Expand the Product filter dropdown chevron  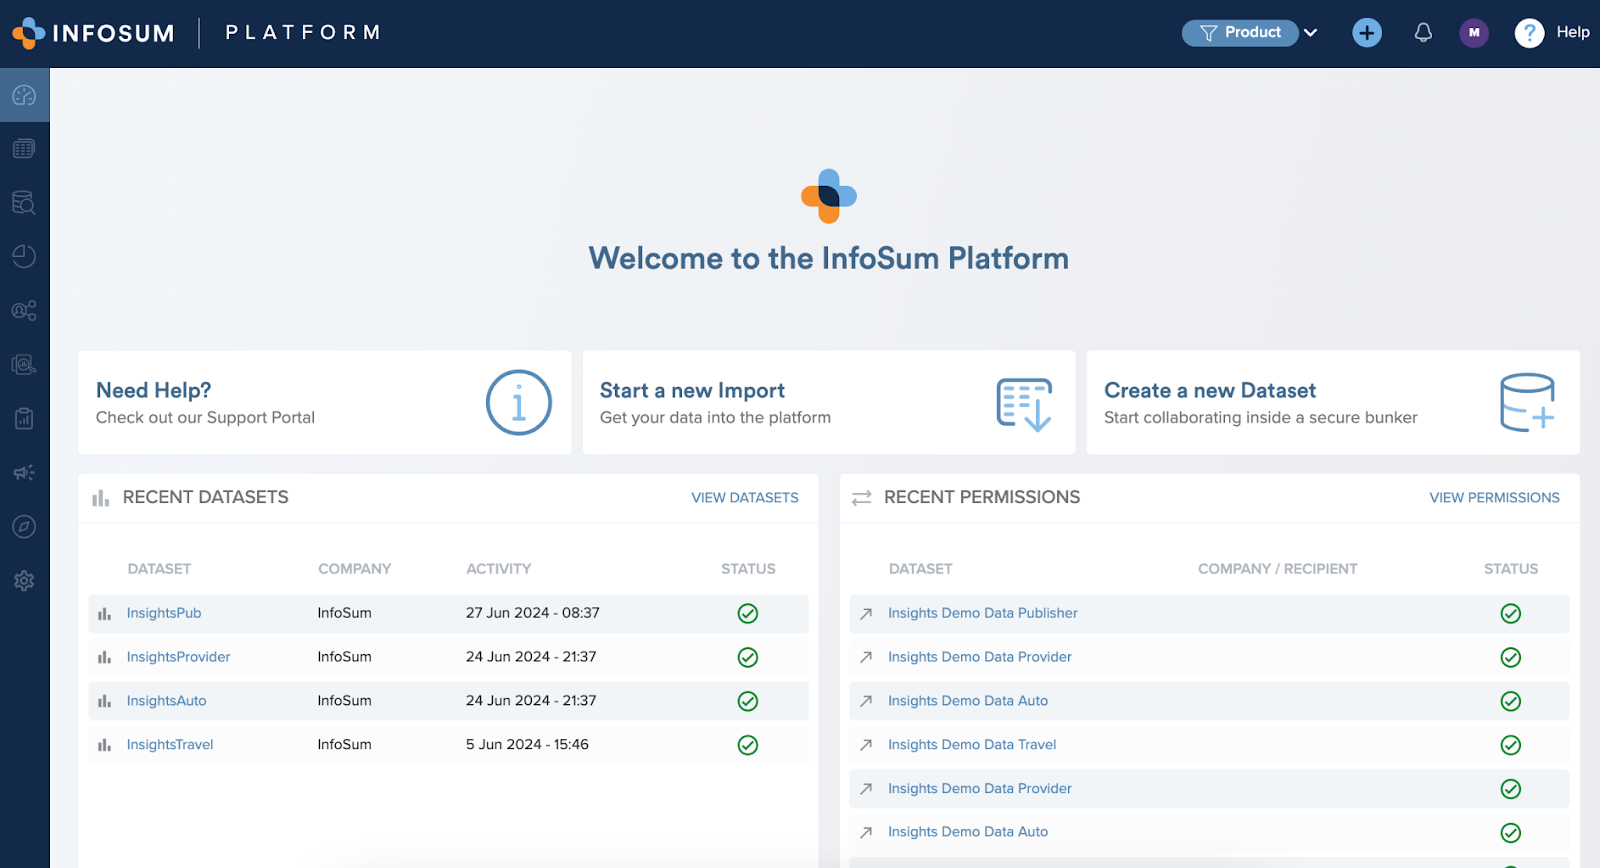coord(1311,33)
